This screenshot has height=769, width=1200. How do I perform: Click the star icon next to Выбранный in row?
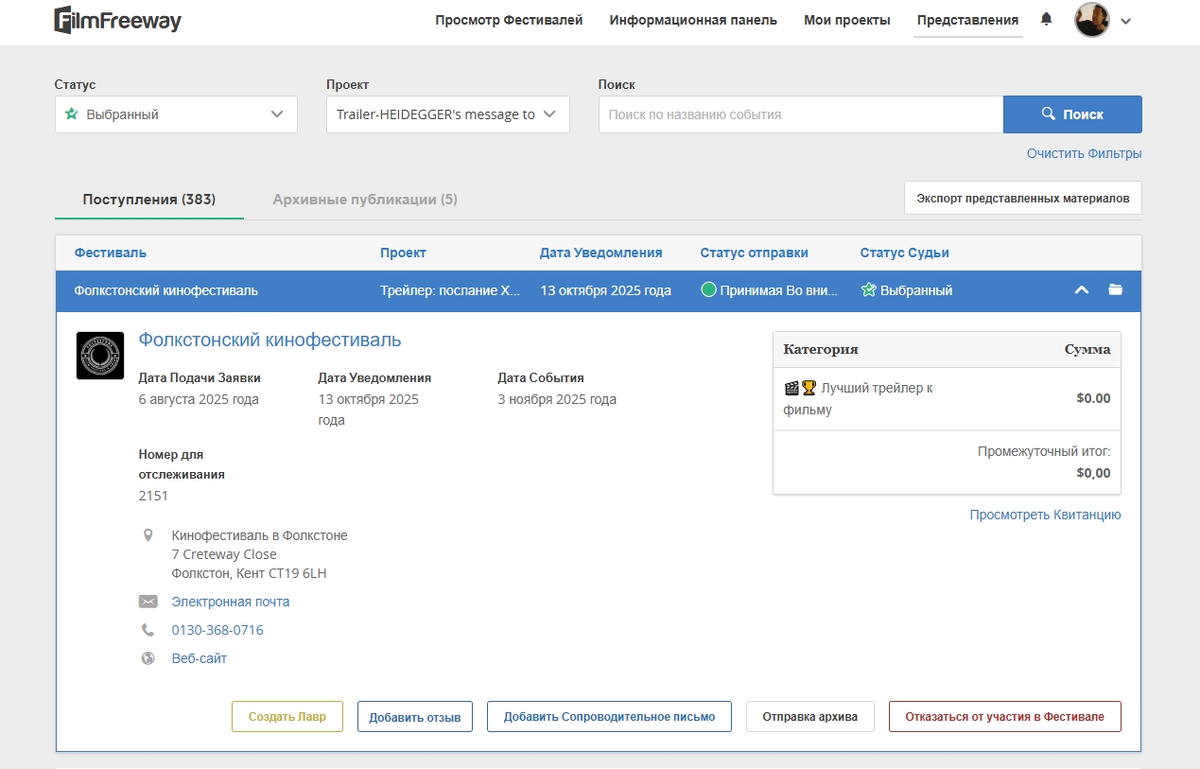tap(868, 290)
